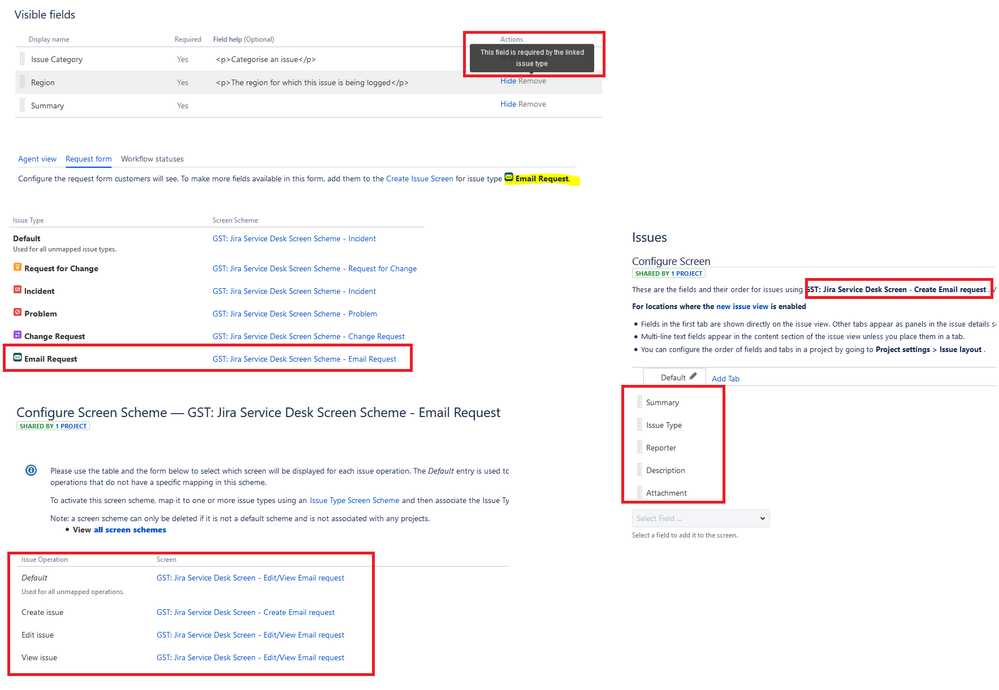Open the Create Email request screen link
Screen dimensions: 999x690
pos(245,612)
